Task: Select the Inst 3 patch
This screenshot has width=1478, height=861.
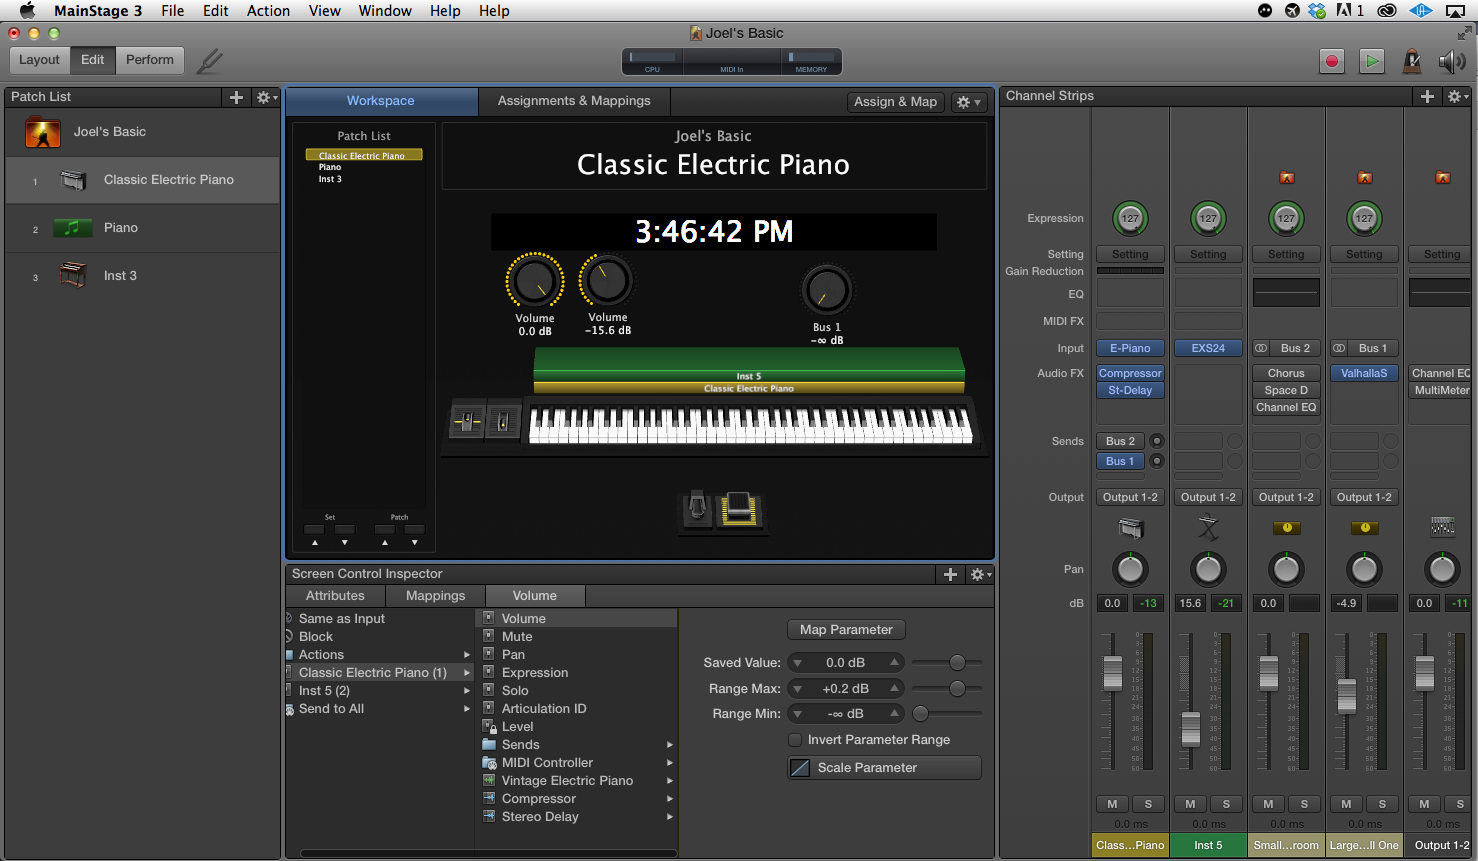Action: tap(143, 276)
